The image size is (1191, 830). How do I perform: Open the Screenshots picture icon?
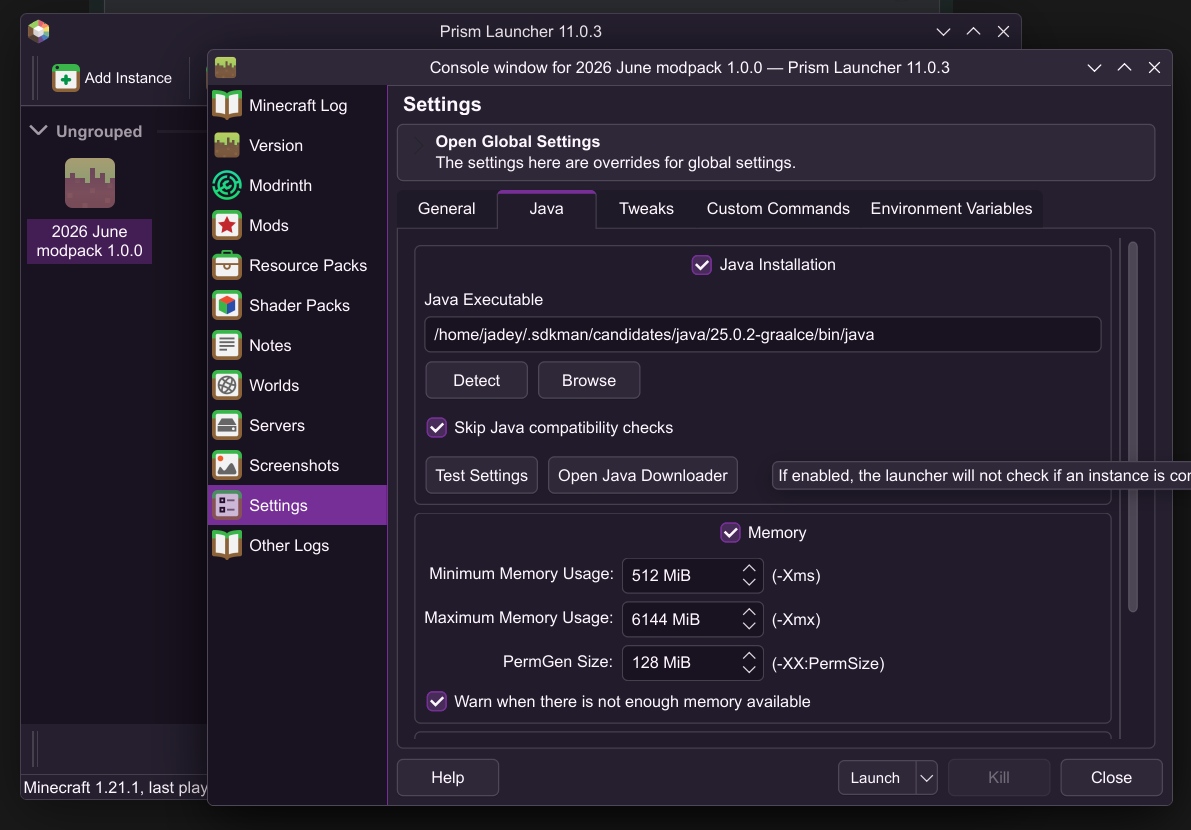[x=226, y=465]
